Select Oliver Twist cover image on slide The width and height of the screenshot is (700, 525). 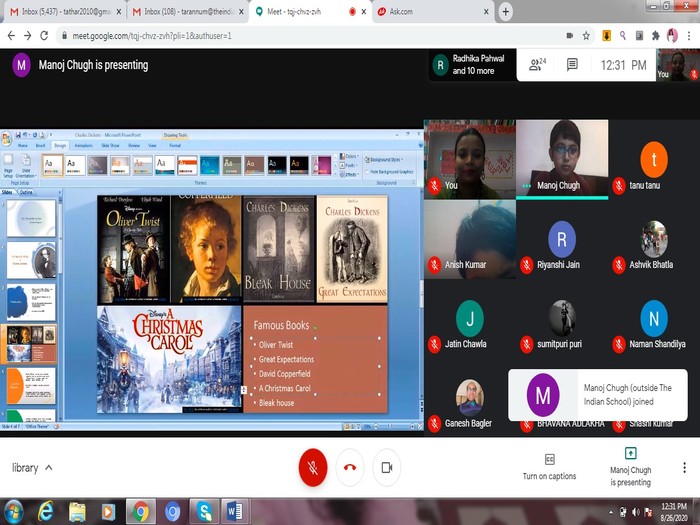(133, 249)
